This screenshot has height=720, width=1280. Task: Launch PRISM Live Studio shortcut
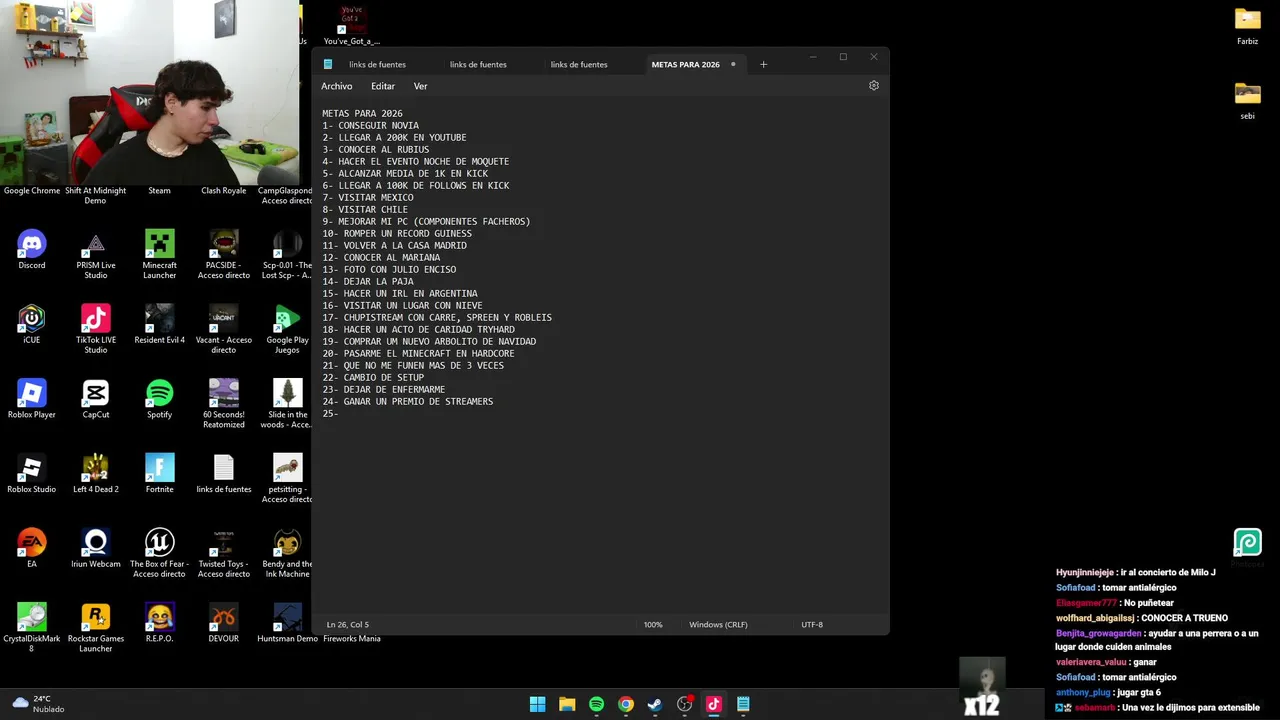point(96,255)
